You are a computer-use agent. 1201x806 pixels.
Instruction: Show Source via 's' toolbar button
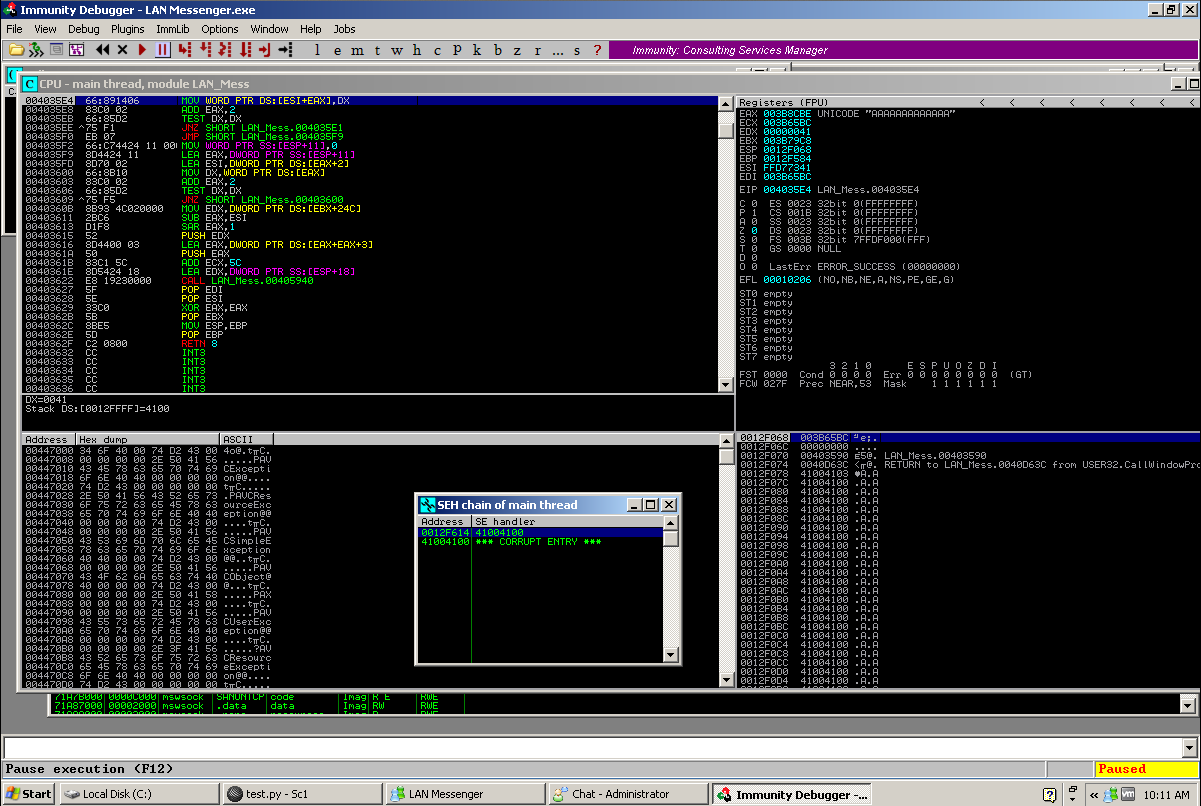coord(577,49)
